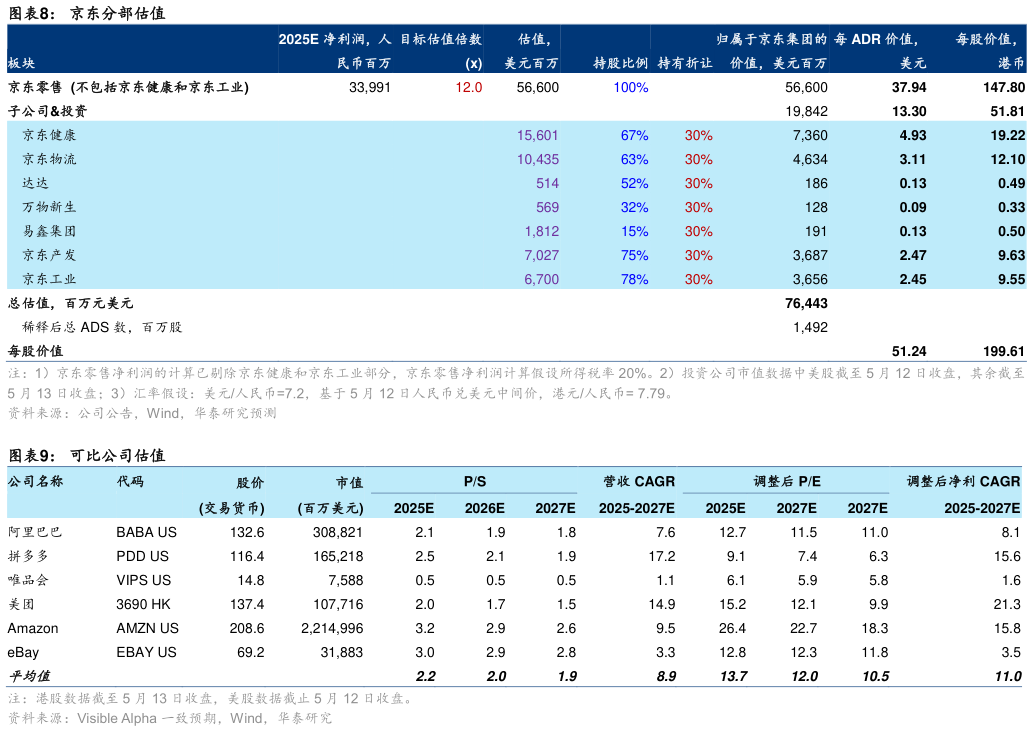Image resolution: width=1032 pixels, height=731 pixels.
Task: Click the red 12.0 target multiple value
Action: 468,87
